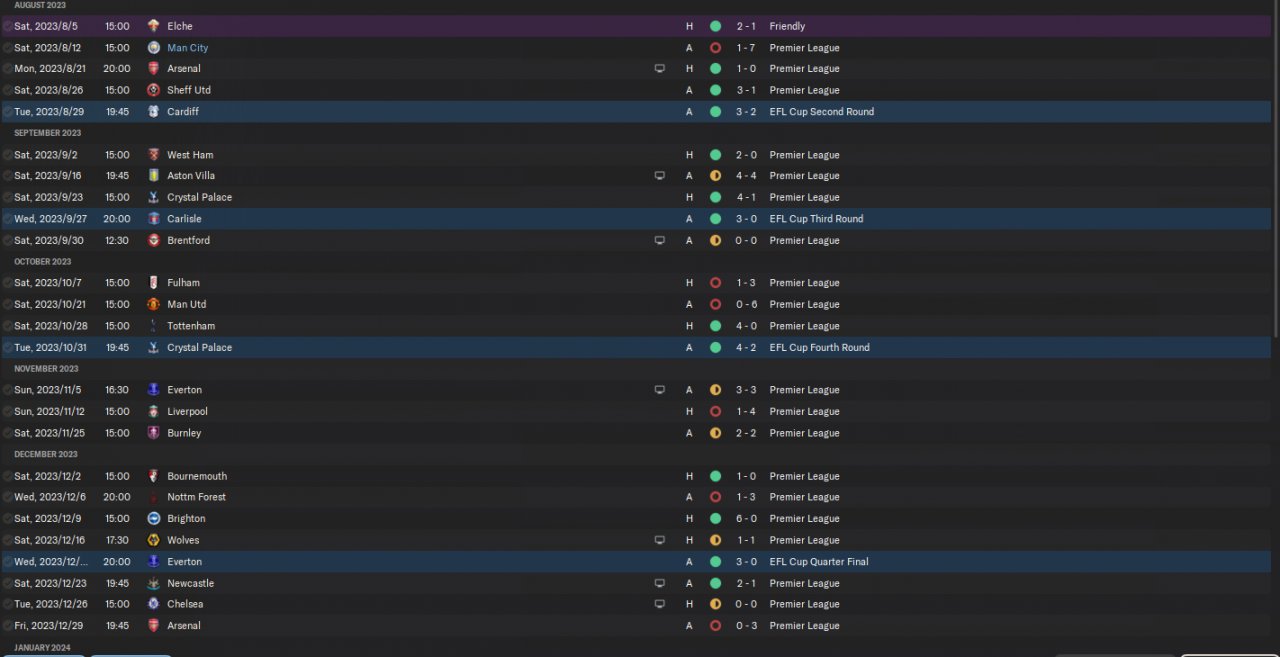Screen dimensions: 1280x657
Task: Toggle the tick circle on the Cardiff row
Action: tap(8, 112)
